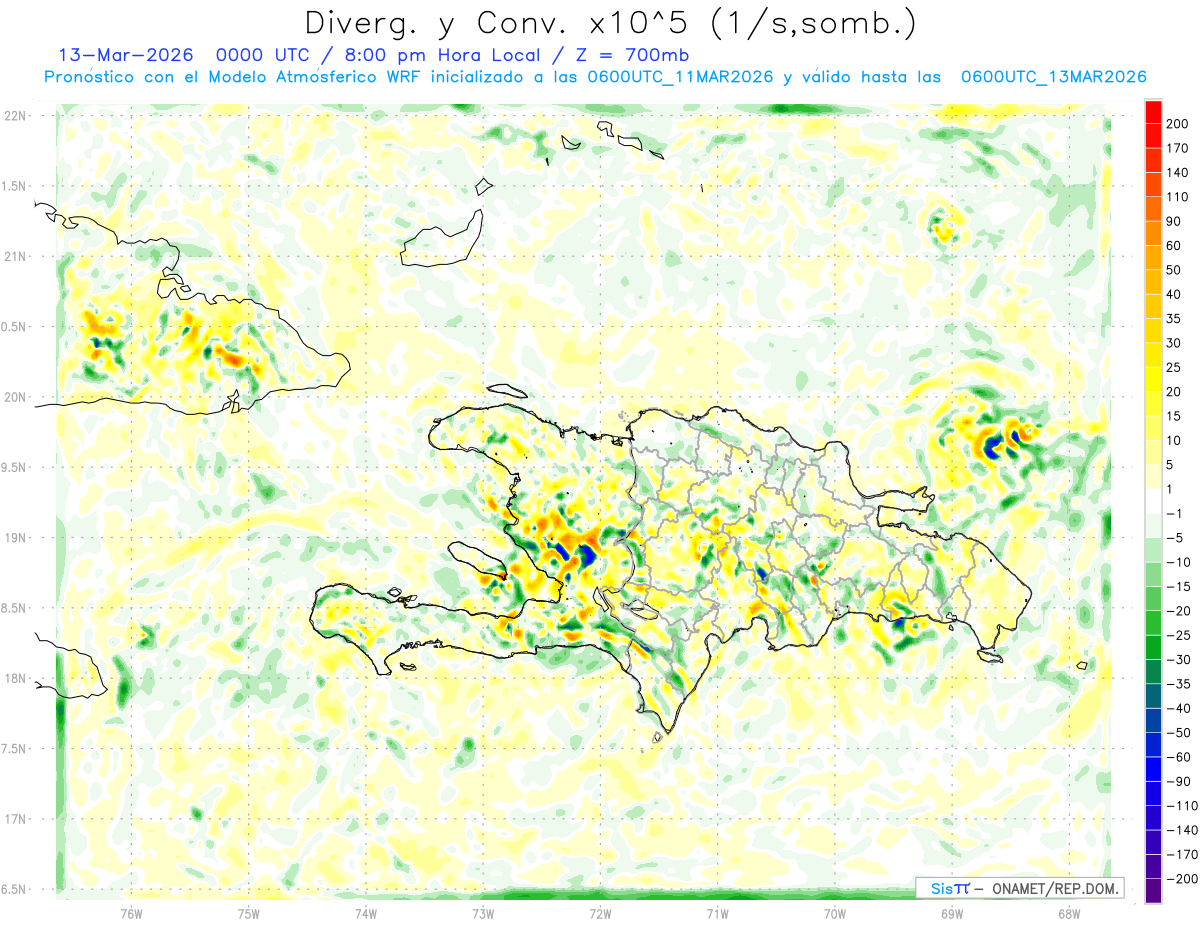
Task: Click the "-1" colorbar value
Action: point(1176,514)
